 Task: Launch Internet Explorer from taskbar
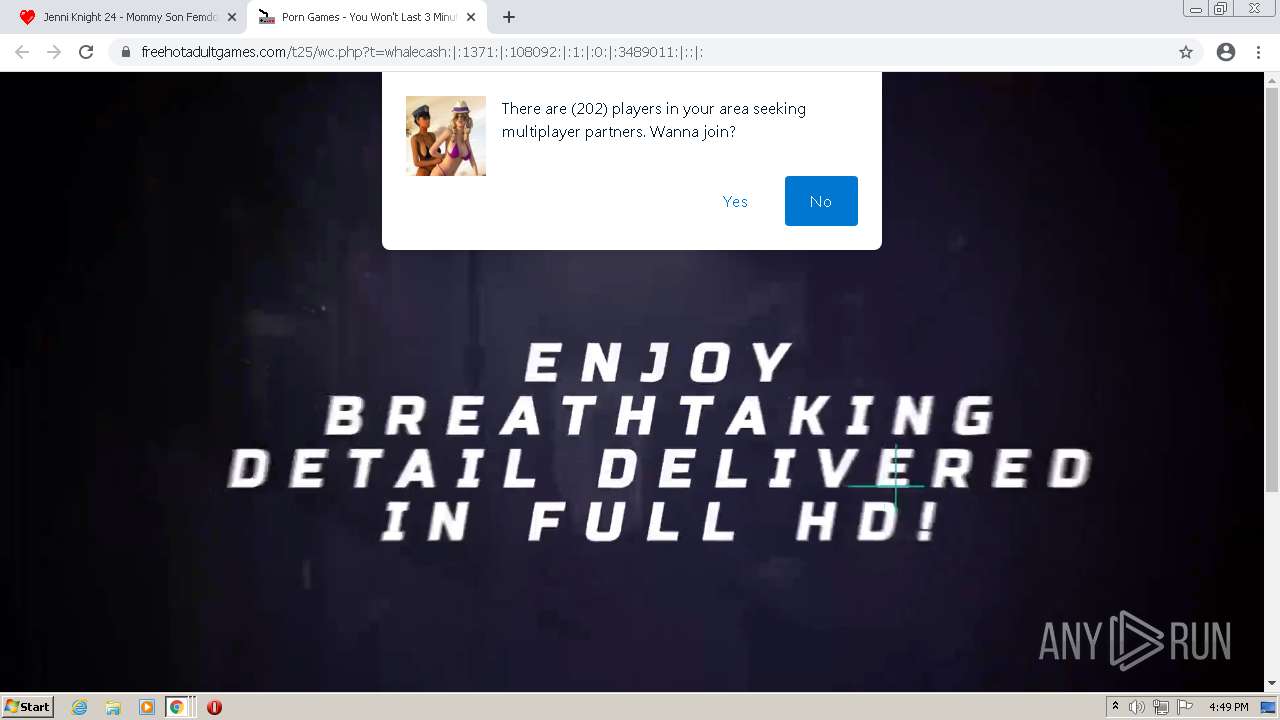point(80,707)
